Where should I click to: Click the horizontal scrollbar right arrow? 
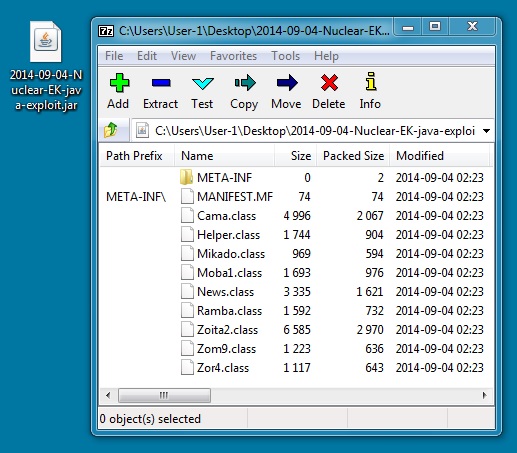[x=484, y=395]
